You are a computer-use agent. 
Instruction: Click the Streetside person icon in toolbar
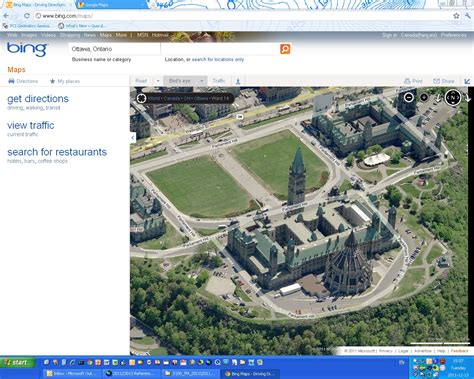click(x=238, y=81)
